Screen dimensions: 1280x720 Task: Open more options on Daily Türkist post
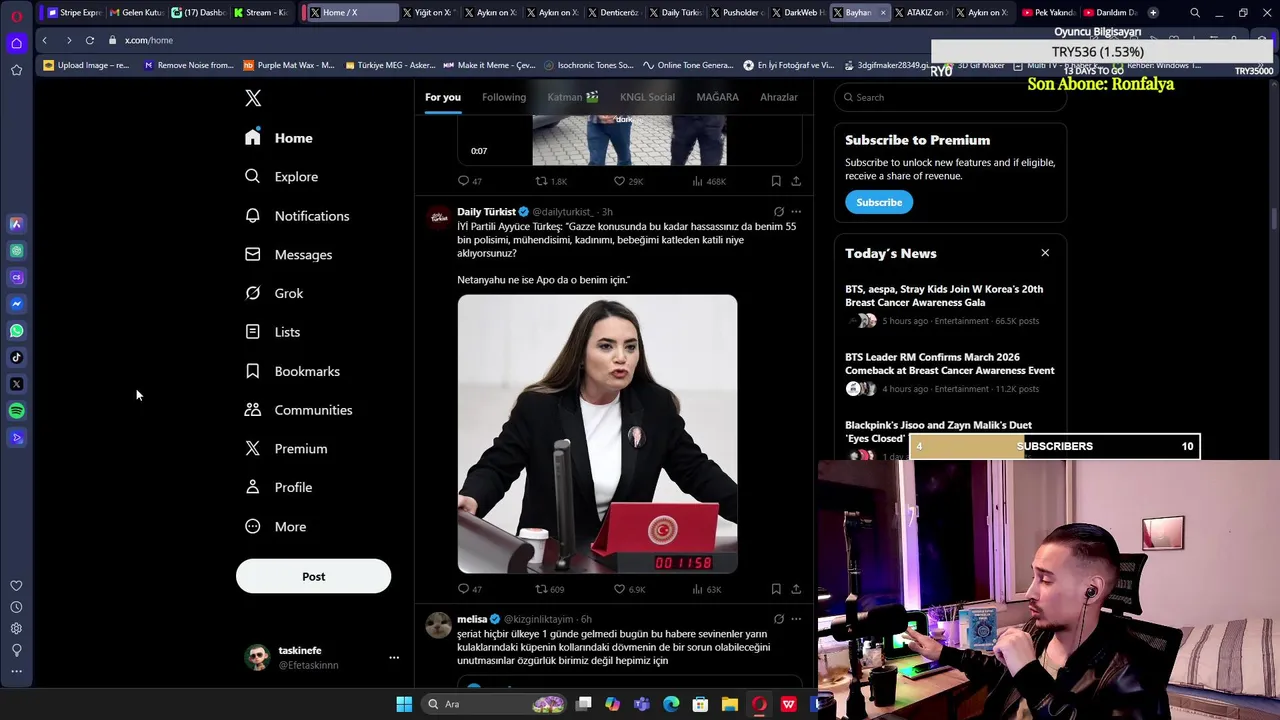point(796,212)
